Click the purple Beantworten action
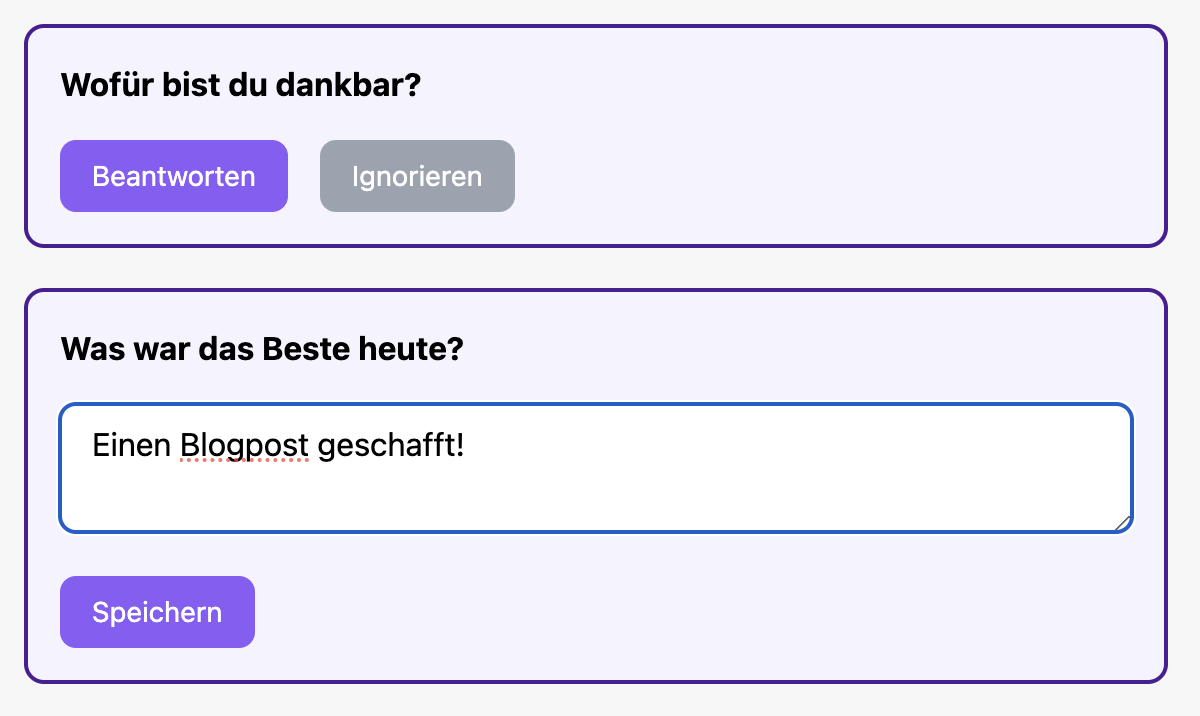1200x716 pixels. 173,176
